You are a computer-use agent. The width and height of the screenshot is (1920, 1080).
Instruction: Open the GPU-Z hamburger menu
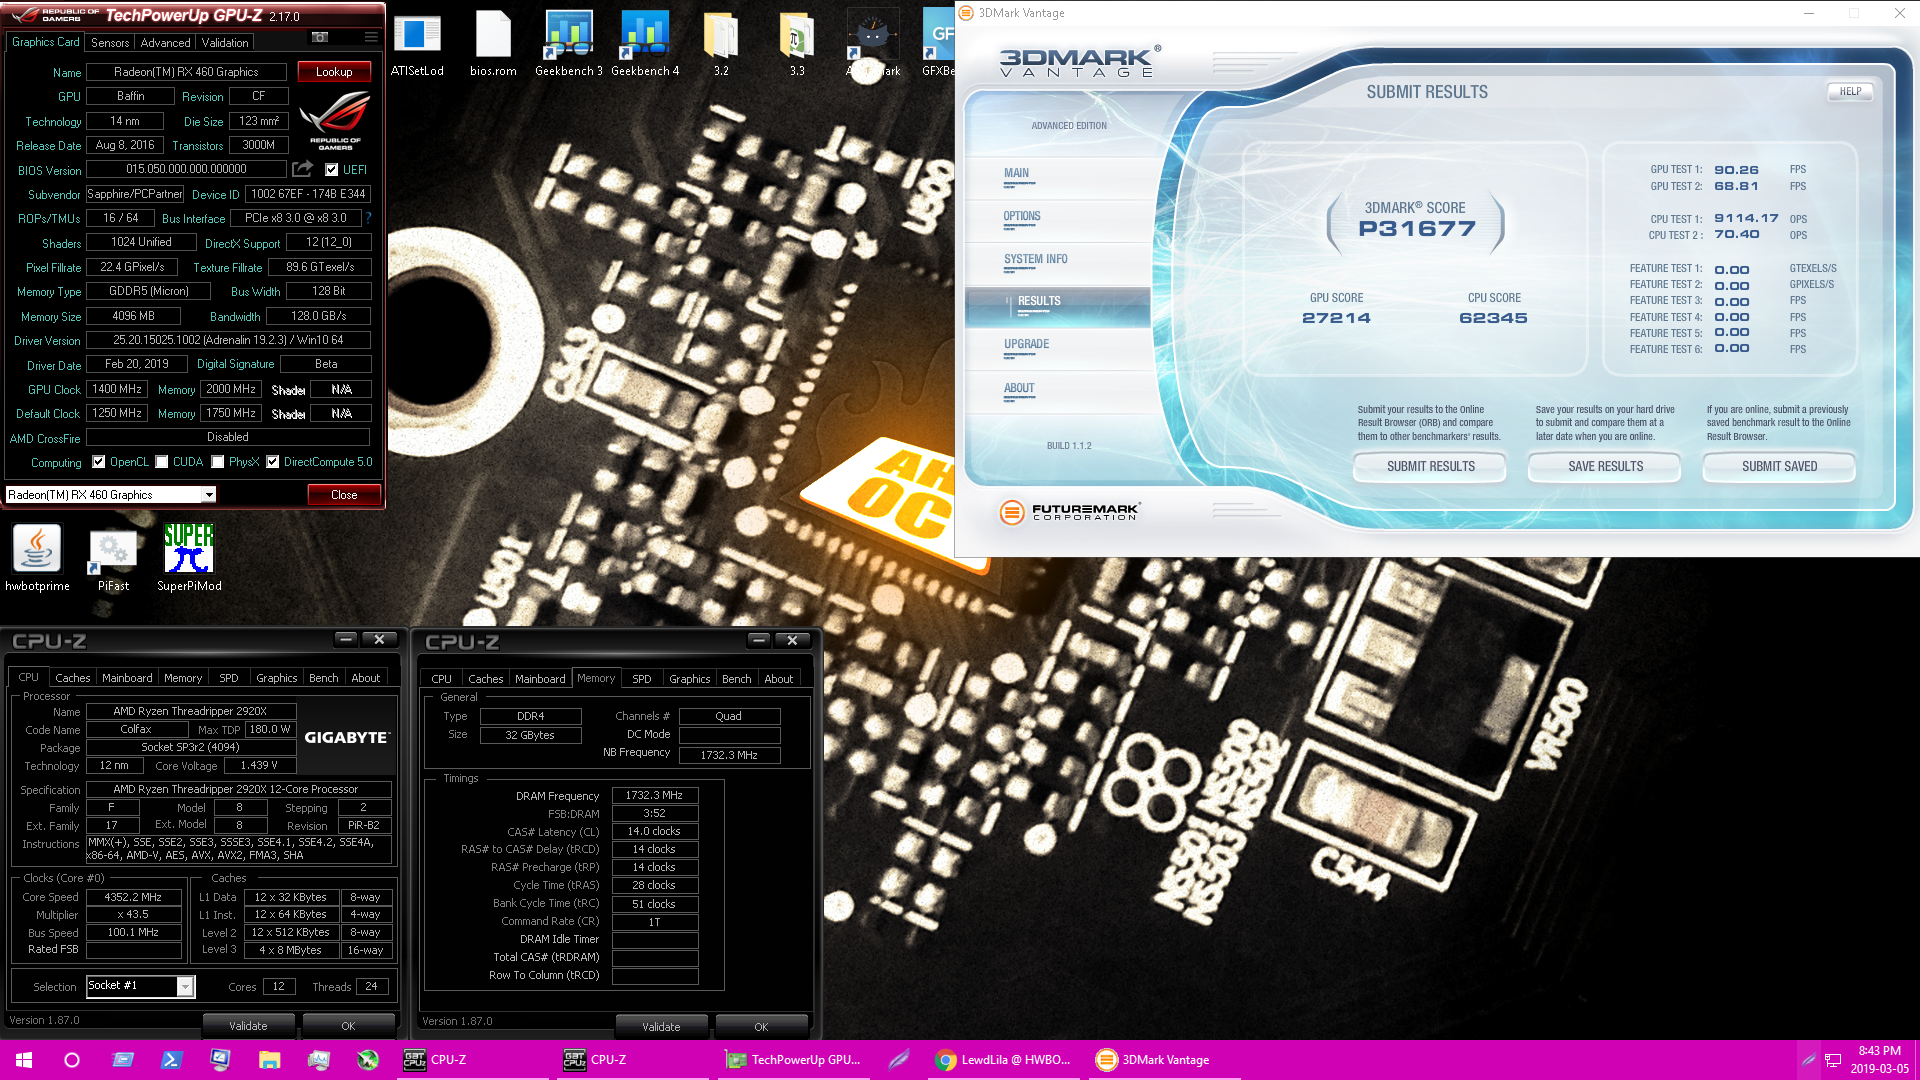(x=371, y=38)
